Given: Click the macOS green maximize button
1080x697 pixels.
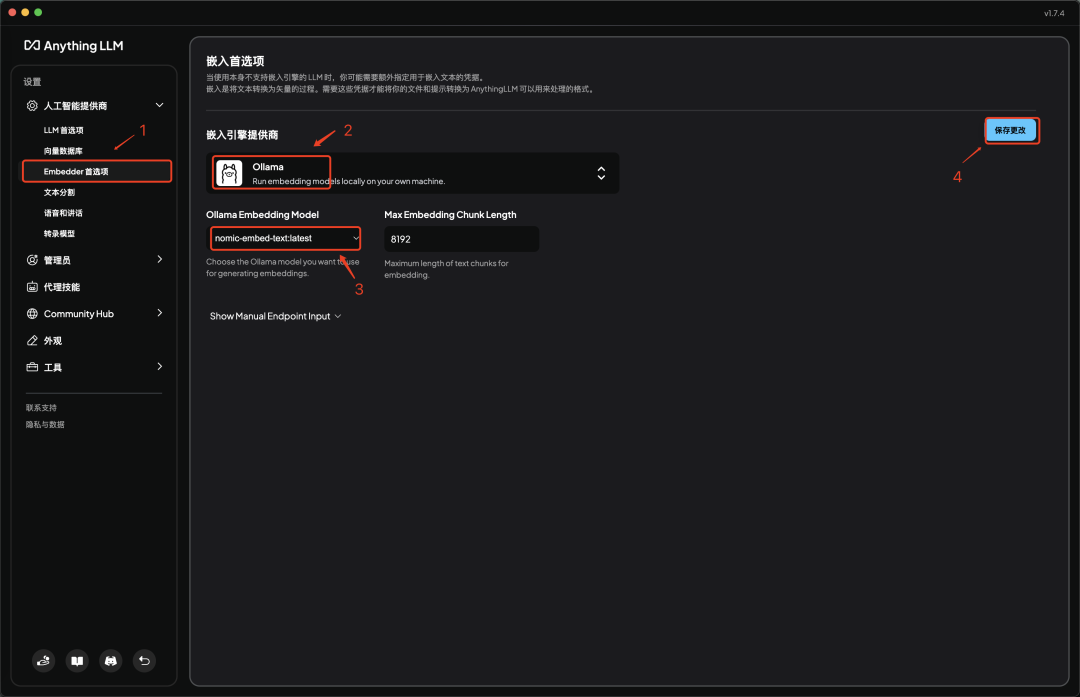Looking at the screenshot, I should pos(38,12).
